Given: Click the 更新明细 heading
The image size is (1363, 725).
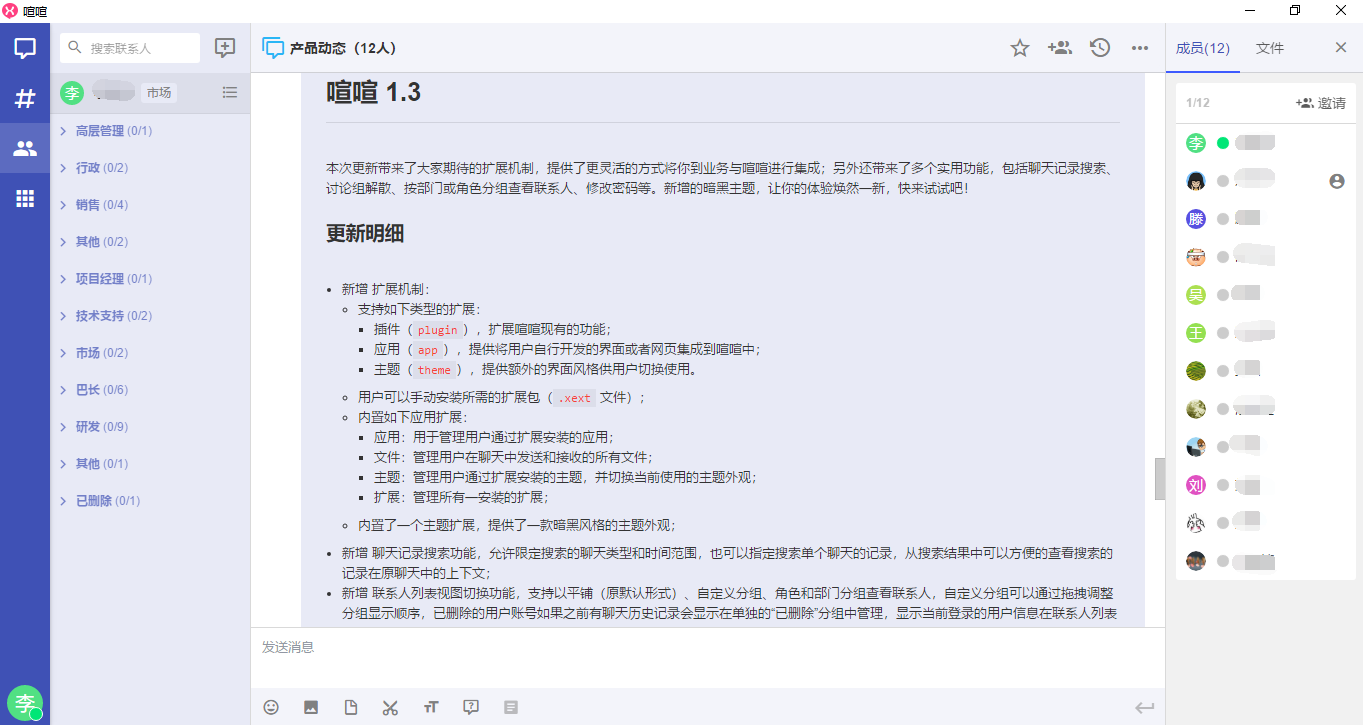Looking at the screenshot, I should coord(365,233).
